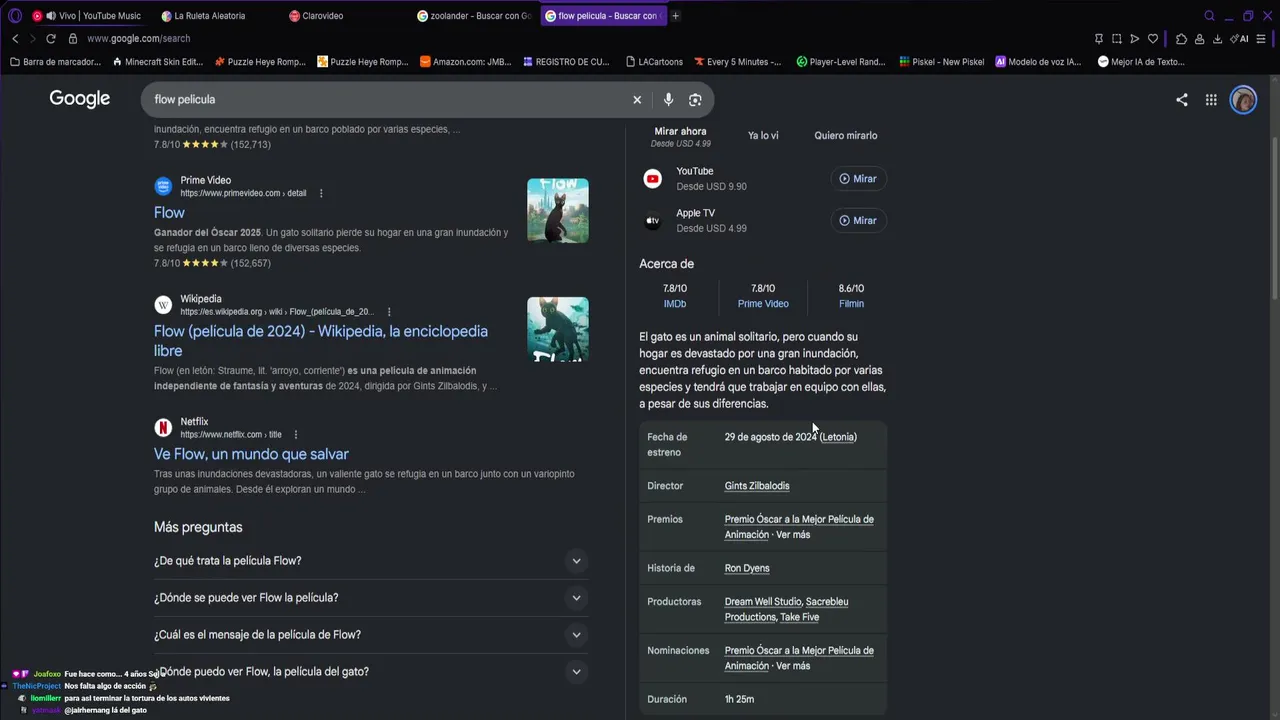The width and height of the screenshot is (1280, 720).
Task: Expand the "película del gato" question
Action: (x=370, y=672)
